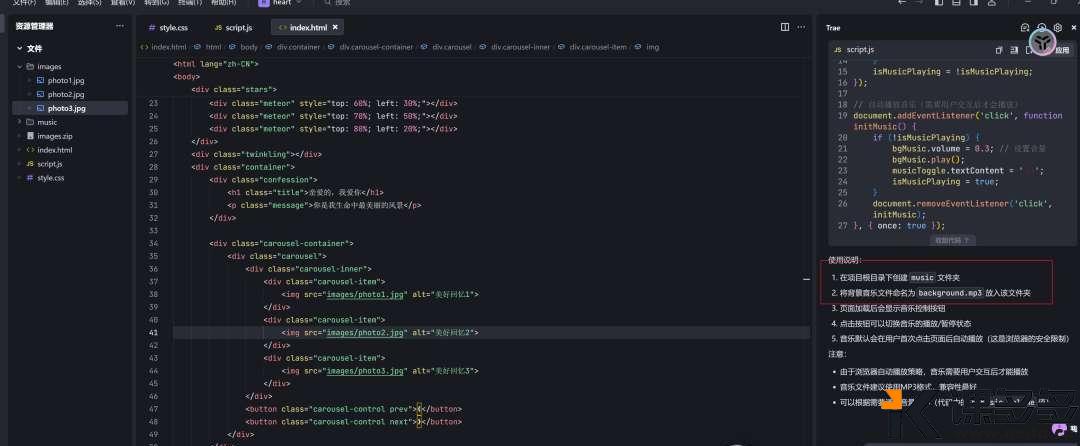Screen dimensions: 1080x446
Task: Start a new chat in Trae panel
Action: point(1025,28)
